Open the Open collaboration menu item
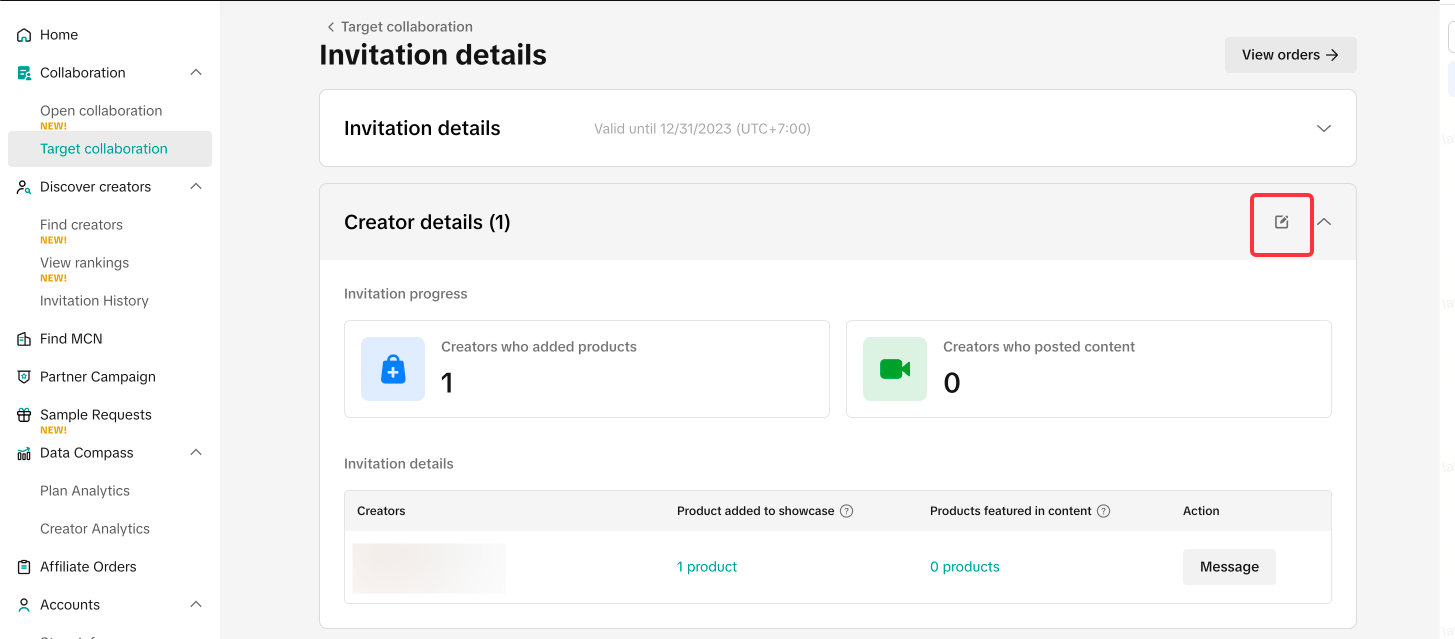 coord(101,111)
